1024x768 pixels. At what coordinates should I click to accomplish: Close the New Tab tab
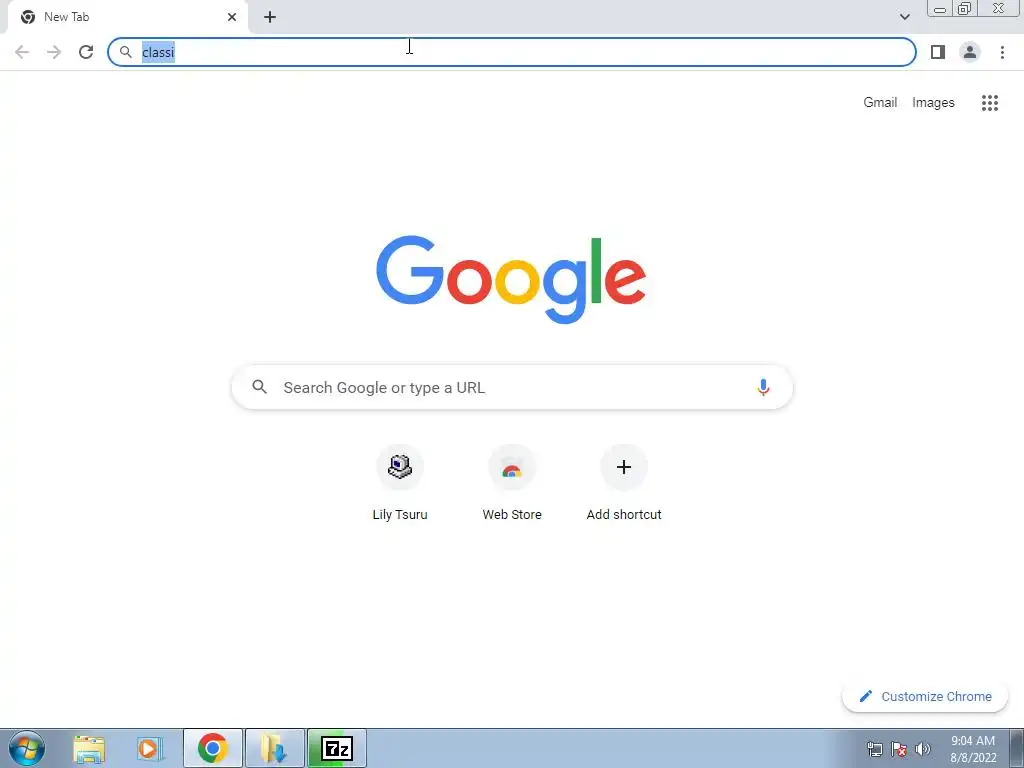(x=232, y=17)
